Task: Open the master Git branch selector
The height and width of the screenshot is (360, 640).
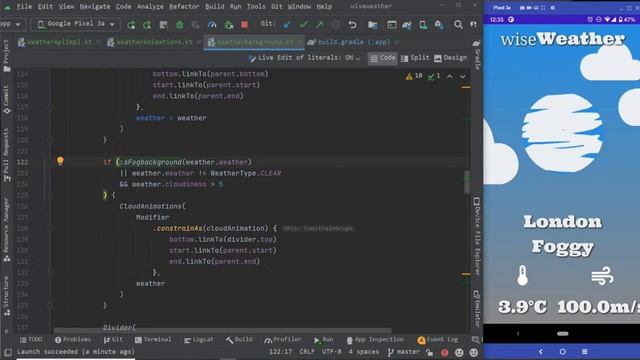Action: coord(404,352)
